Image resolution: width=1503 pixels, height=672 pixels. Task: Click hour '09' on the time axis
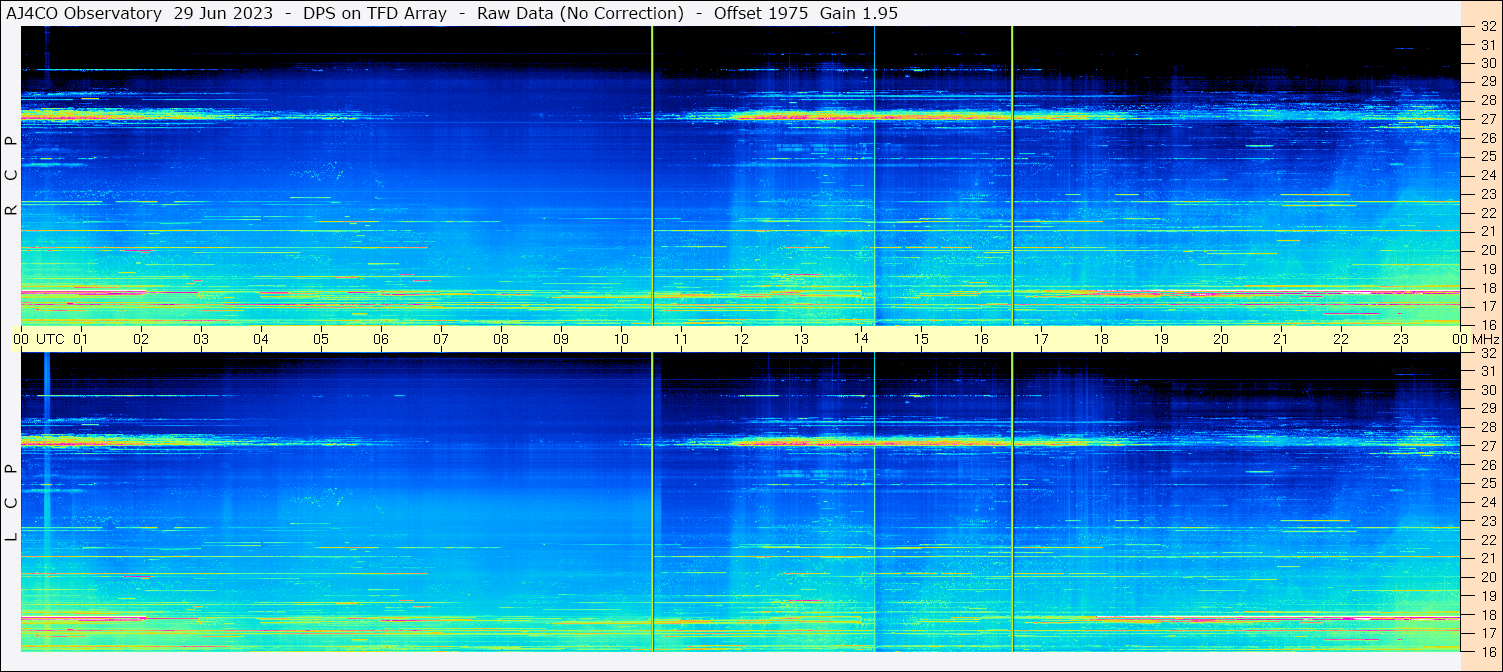click(561, 339)
